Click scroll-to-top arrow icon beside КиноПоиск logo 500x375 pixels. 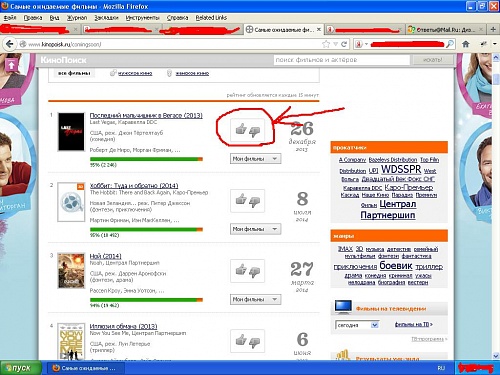11,64
